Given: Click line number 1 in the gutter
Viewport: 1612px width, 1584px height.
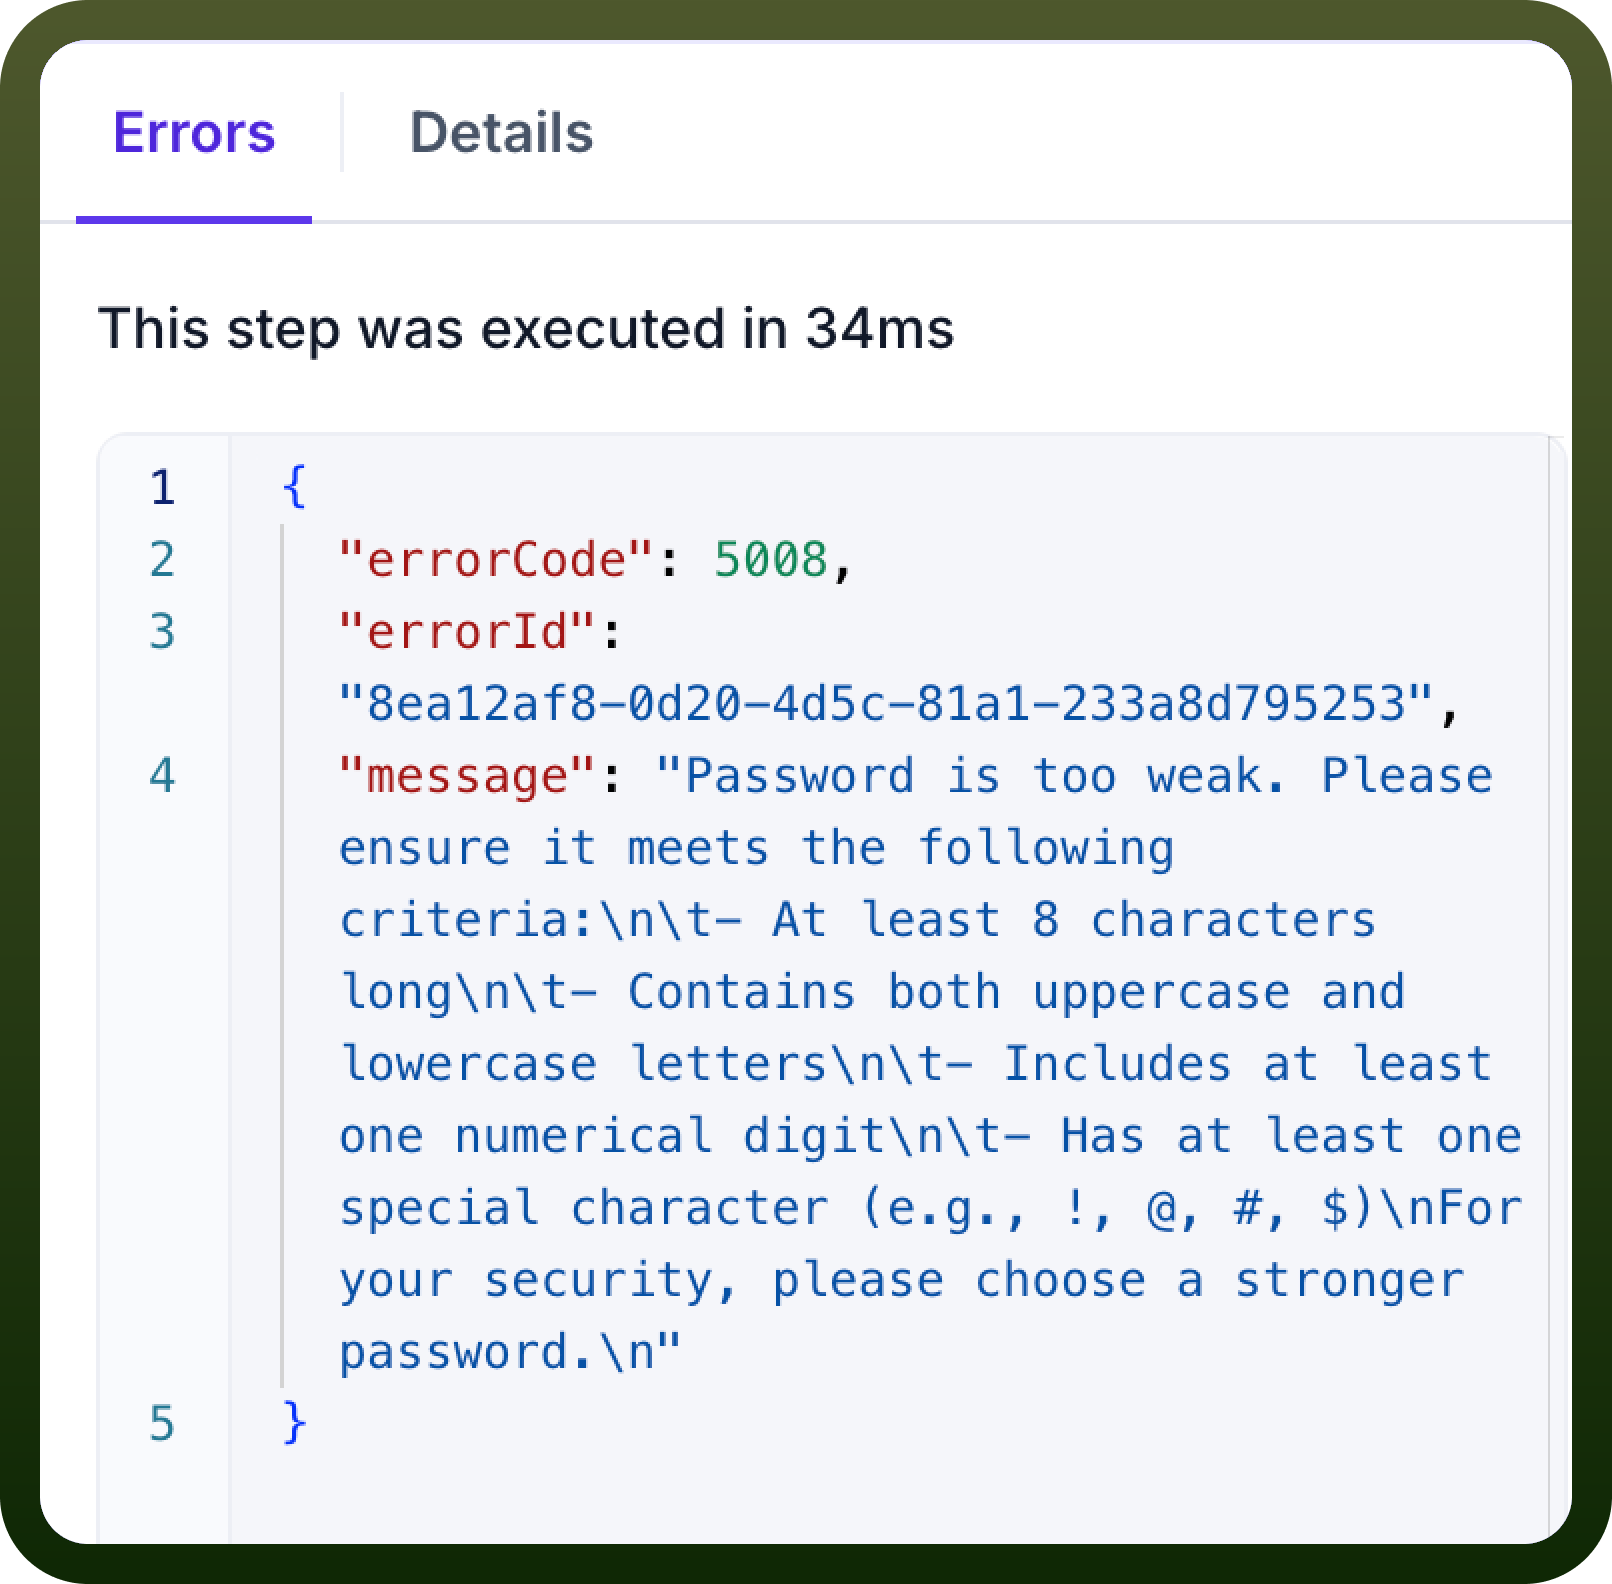Looking at the screenshot, I should click(x=162, y=488).
